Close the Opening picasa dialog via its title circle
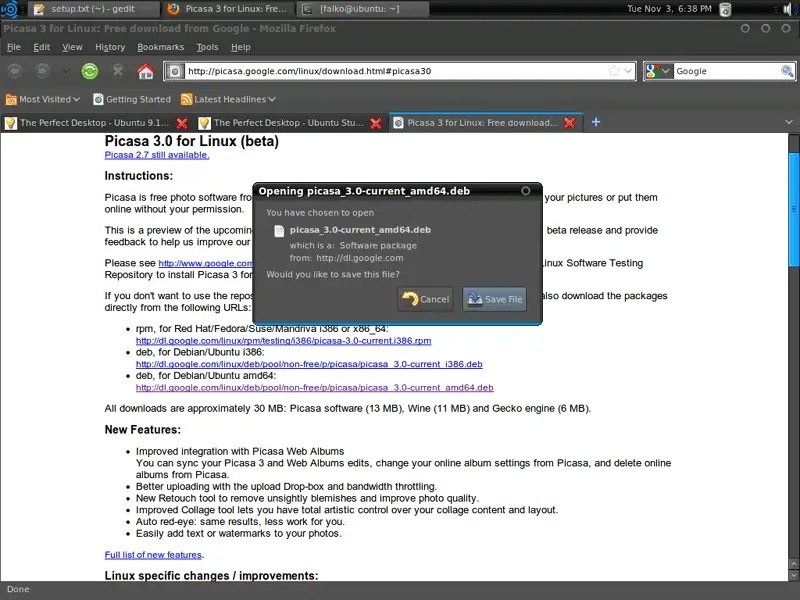 (x=526, y=191)
